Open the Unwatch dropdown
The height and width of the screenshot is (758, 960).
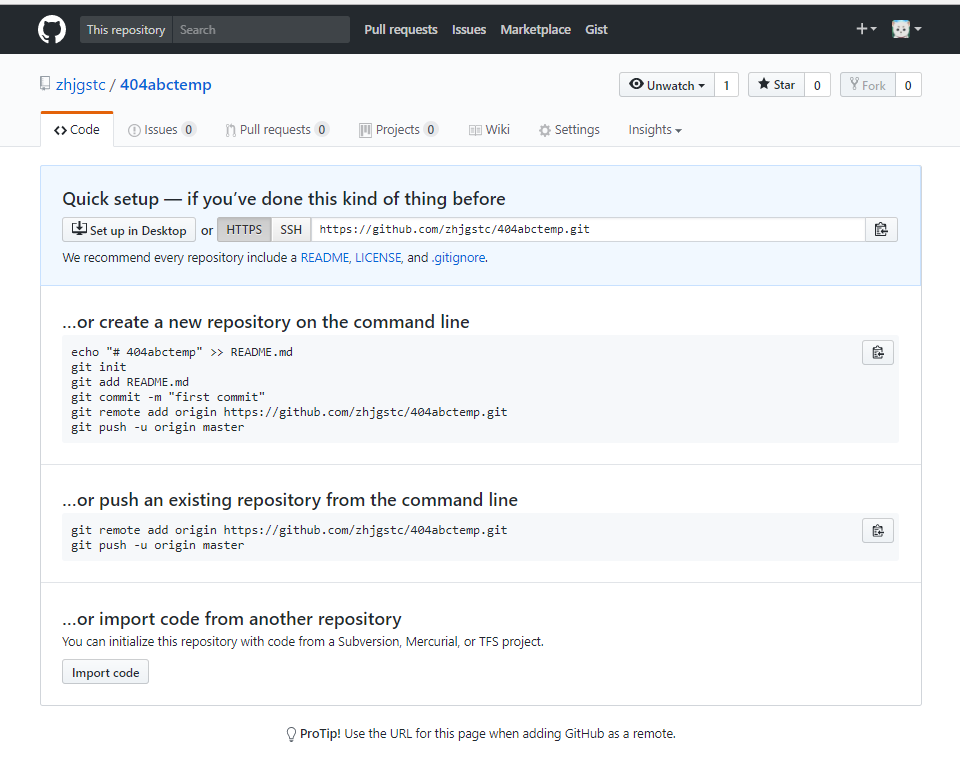click(x=667, y=85)
